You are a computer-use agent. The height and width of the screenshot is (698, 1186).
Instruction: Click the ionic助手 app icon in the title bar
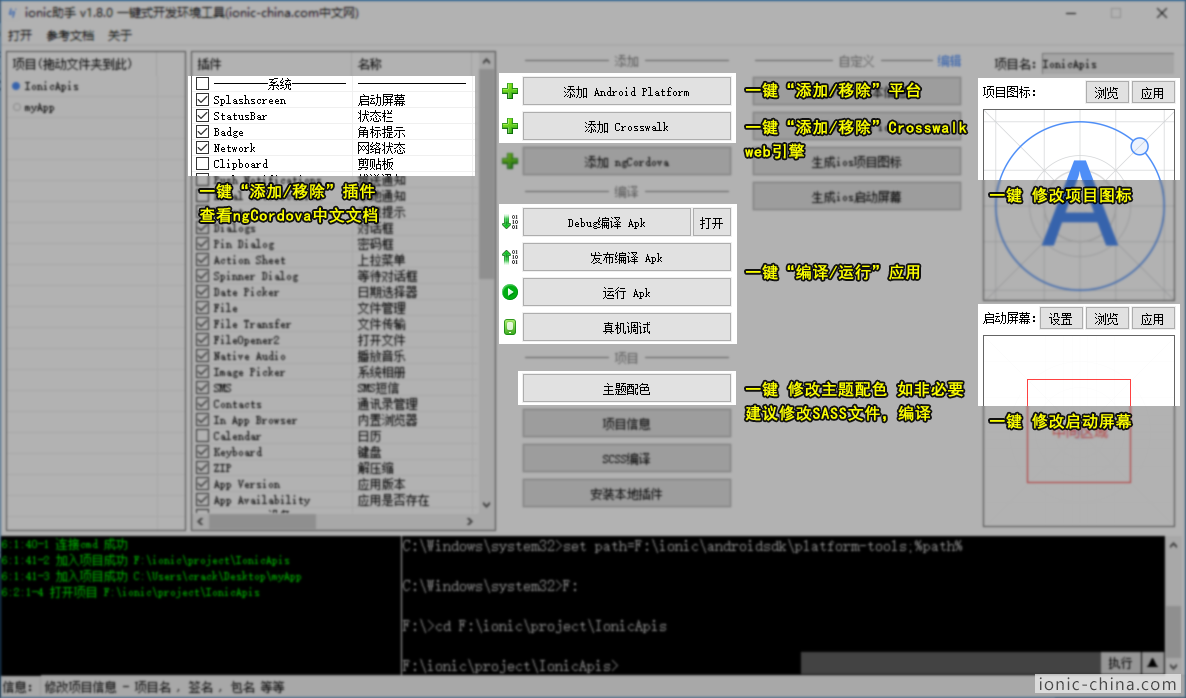pos(11,13)
